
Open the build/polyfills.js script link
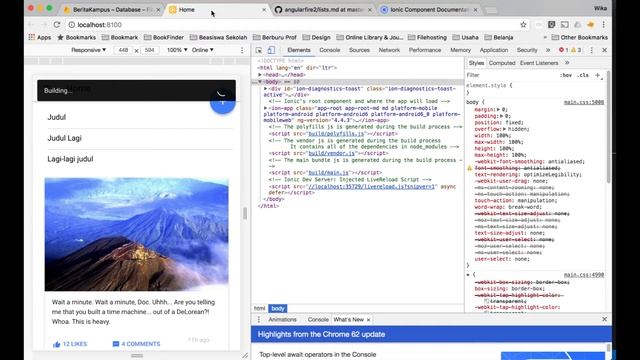pos(336,134)
